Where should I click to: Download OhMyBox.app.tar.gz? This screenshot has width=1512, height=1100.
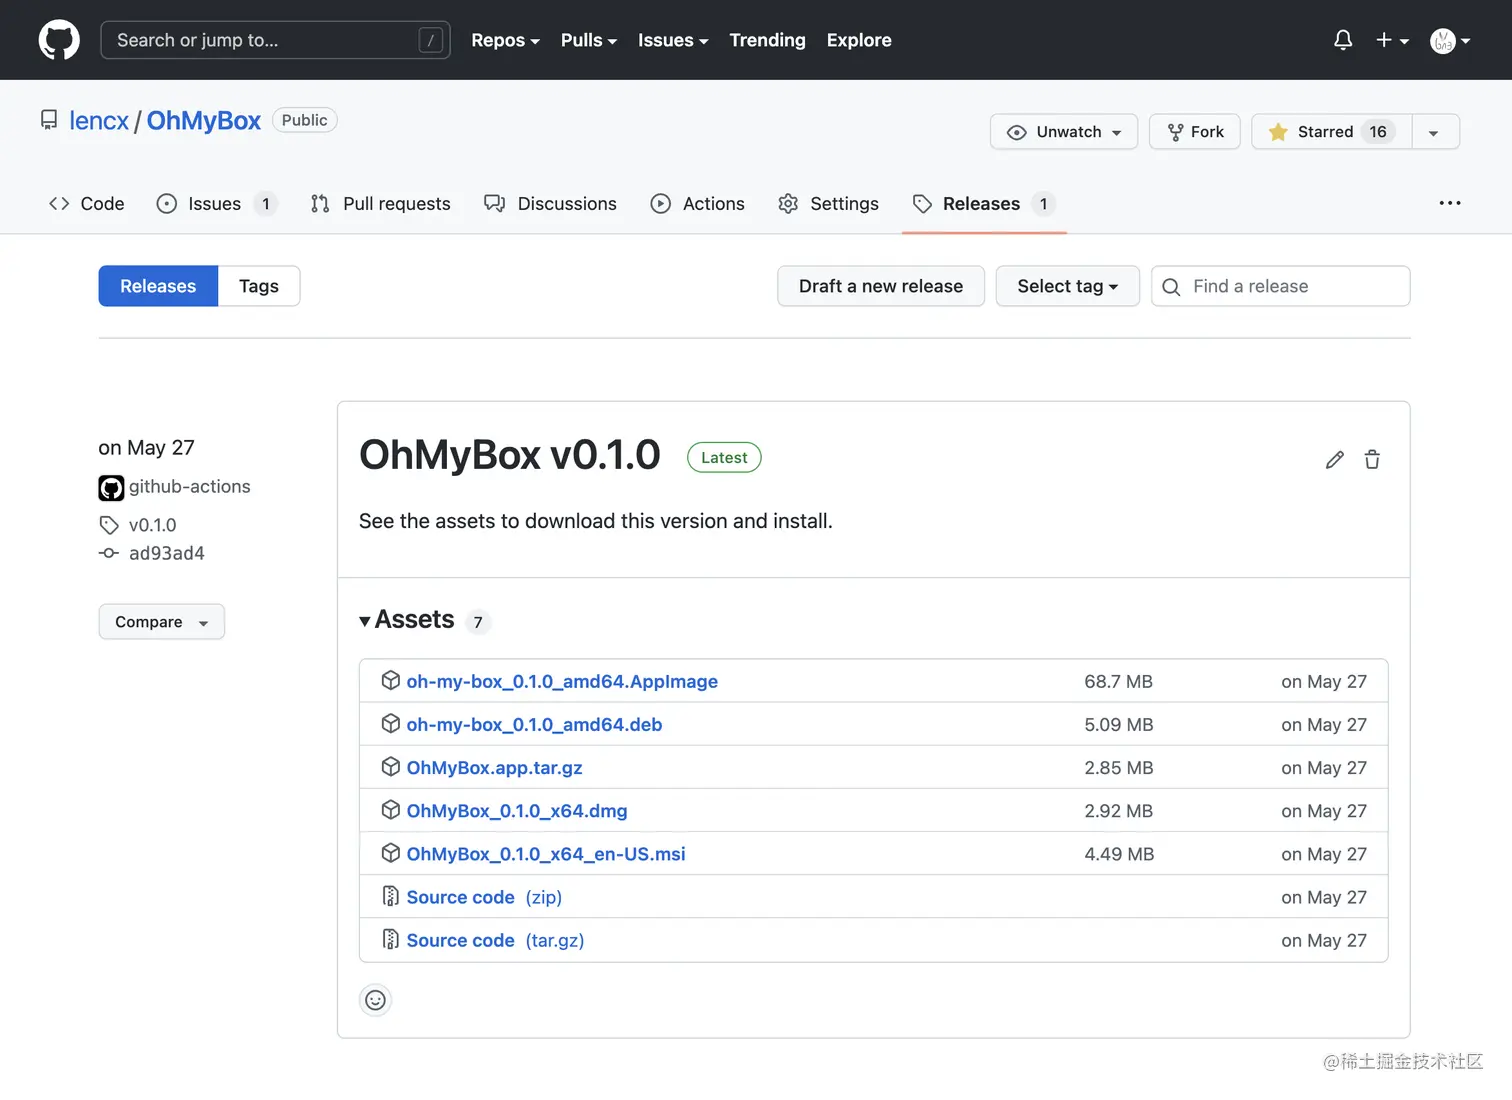[x=495, y=768]
